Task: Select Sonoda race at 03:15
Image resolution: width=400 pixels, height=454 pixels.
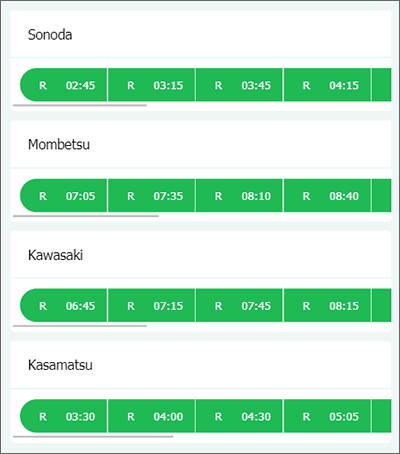Action: (x=152, y=85)
